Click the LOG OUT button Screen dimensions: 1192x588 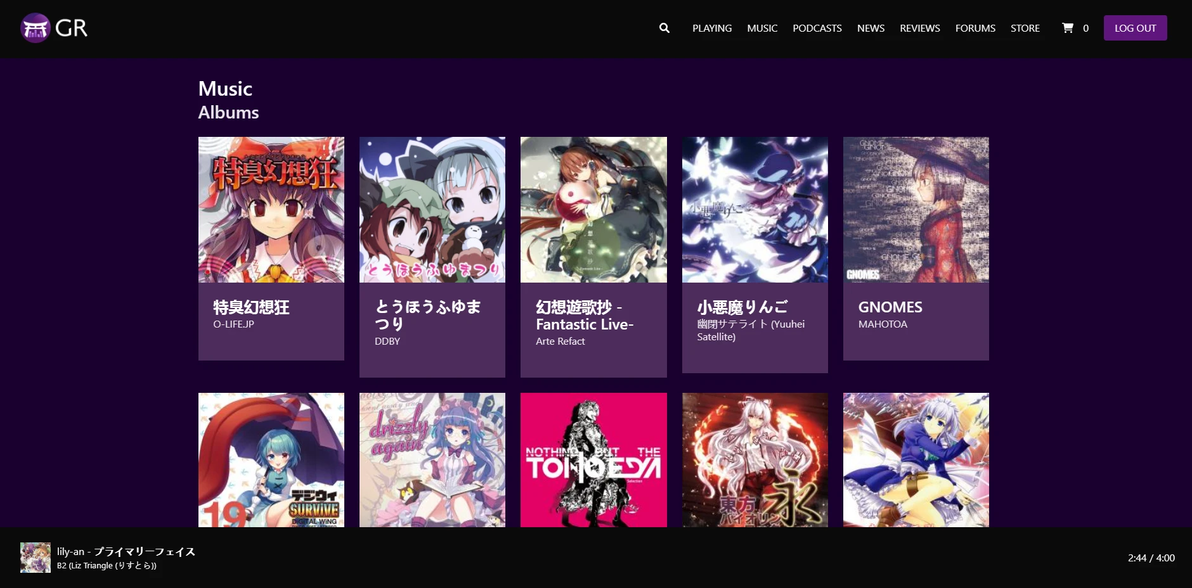(x=1135, y=28)
